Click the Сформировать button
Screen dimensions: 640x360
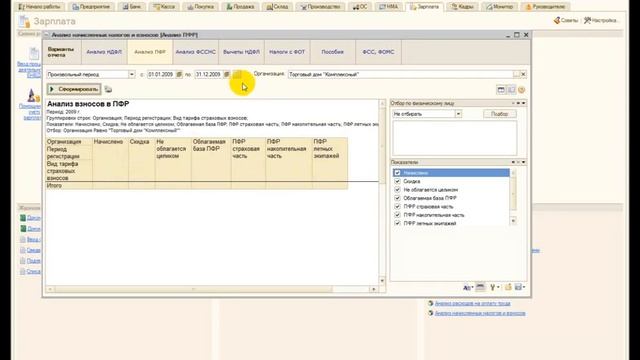[74, 89]
